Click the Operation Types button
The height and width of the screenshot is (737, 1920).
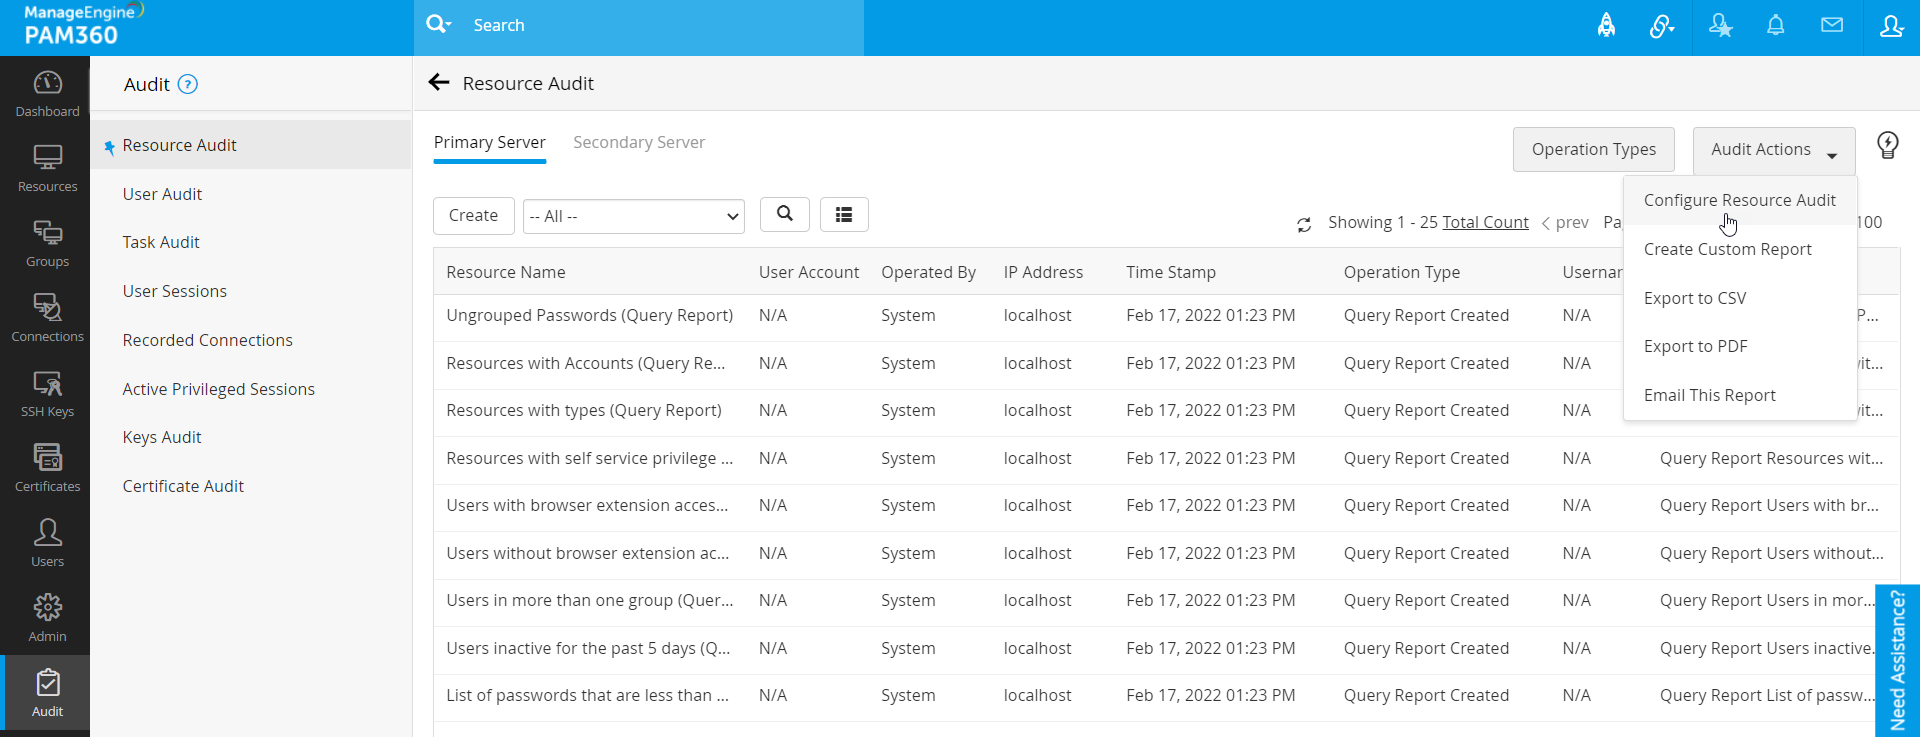point(1593,150)
